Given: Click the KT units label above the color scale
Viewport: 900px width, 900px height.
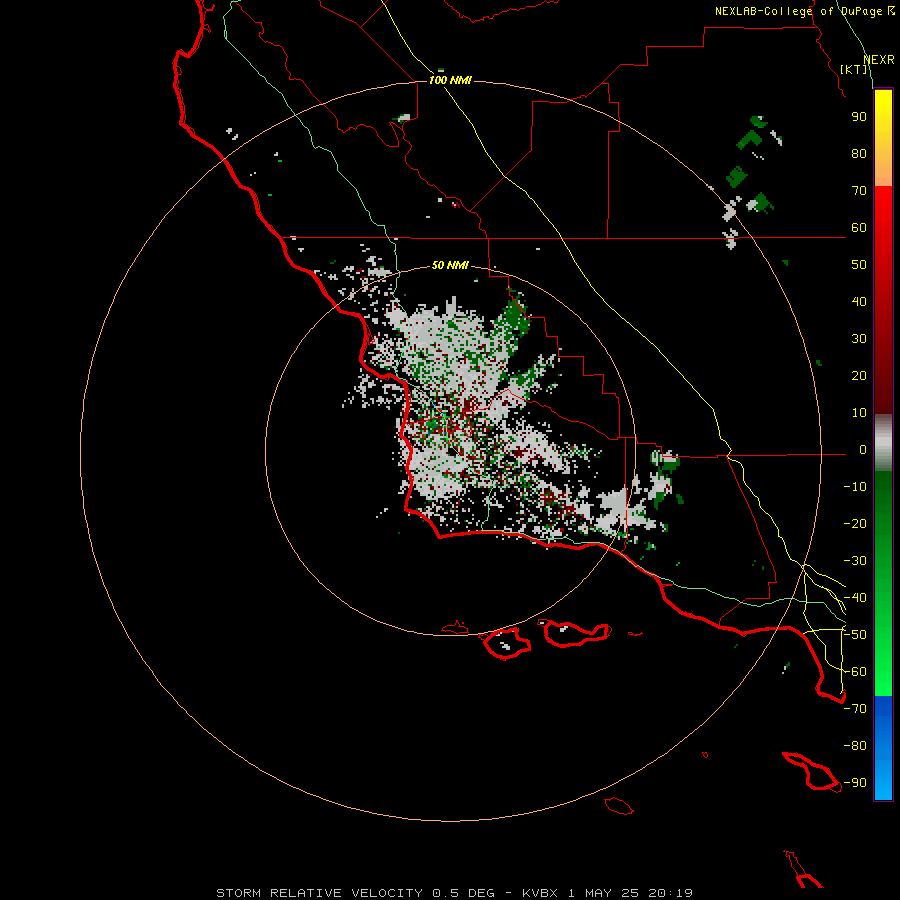Looking at the screenshot, I should point(854,69).
